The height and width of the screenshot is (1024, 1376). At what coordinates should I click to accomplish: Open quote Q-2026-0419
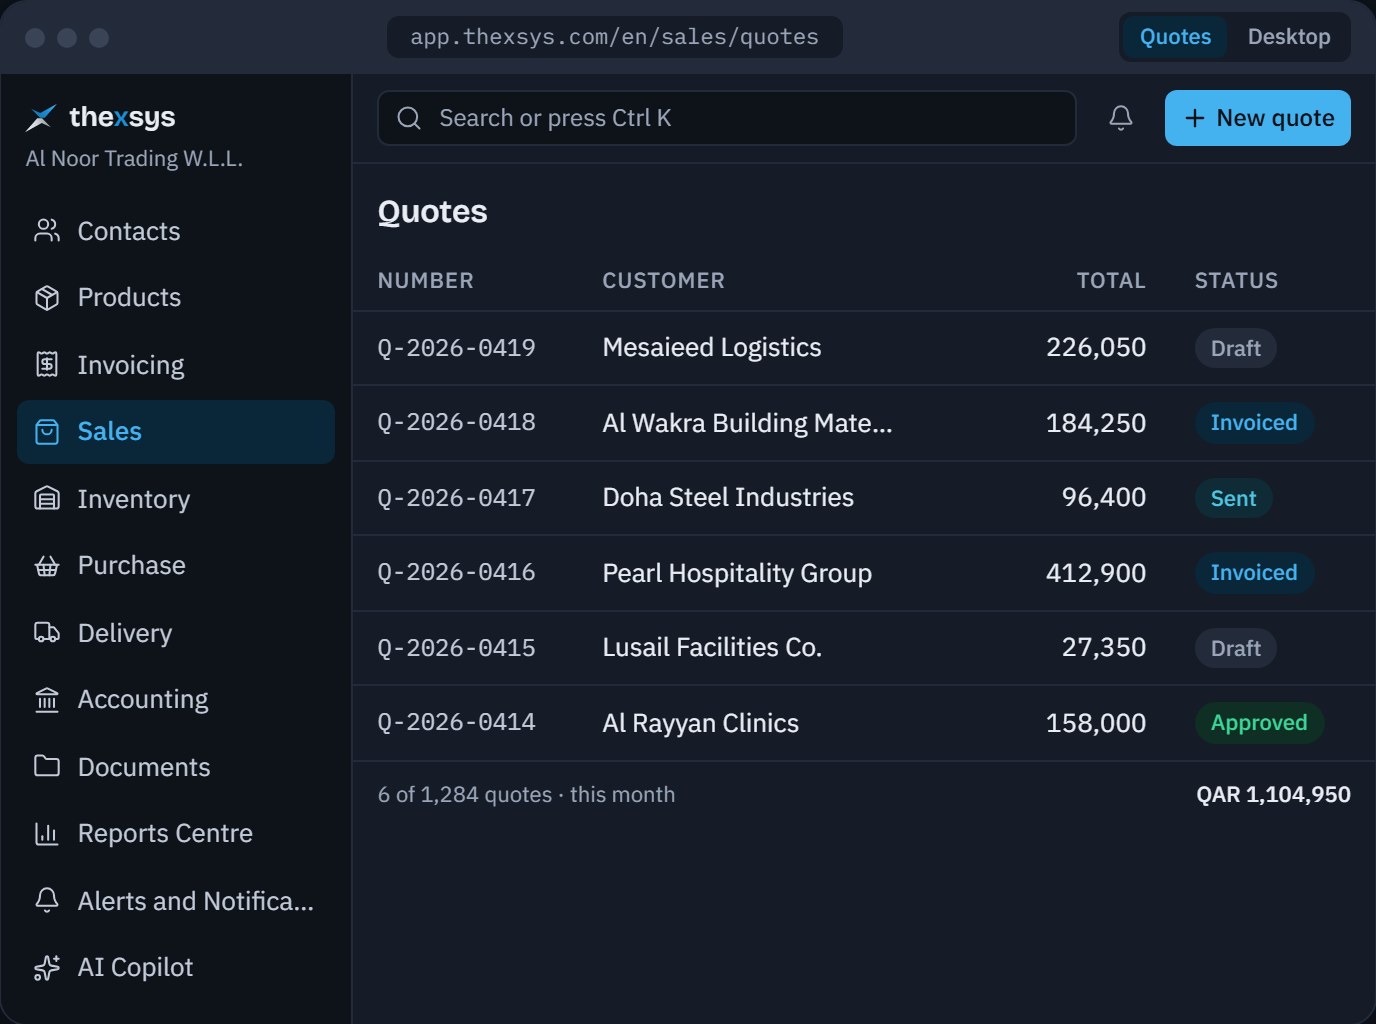[x=457, y=348]
